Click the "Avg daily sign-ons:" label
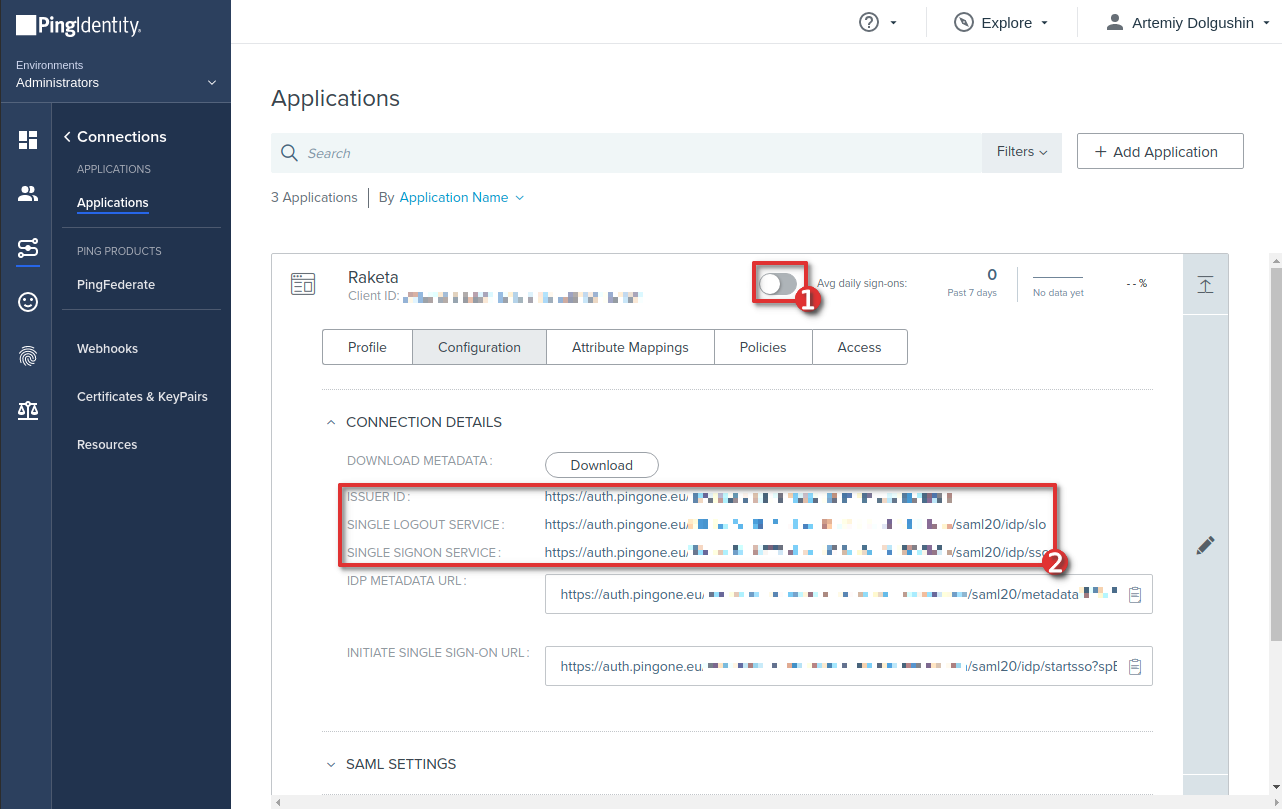This screenshot has height=809, width=1282. 862,283
